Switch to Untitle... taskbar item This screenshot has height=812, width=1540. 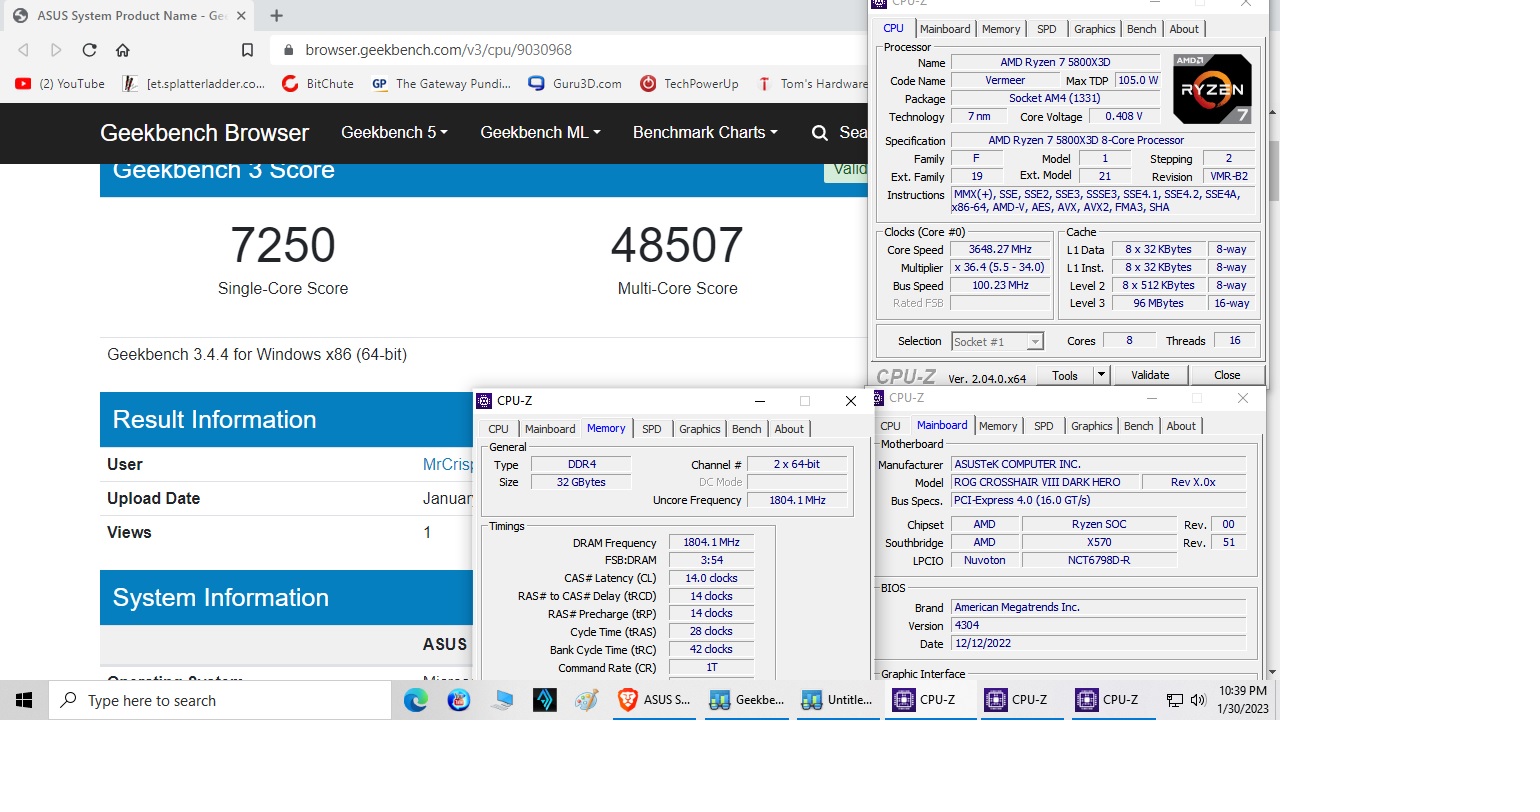[x=839, y=700]
